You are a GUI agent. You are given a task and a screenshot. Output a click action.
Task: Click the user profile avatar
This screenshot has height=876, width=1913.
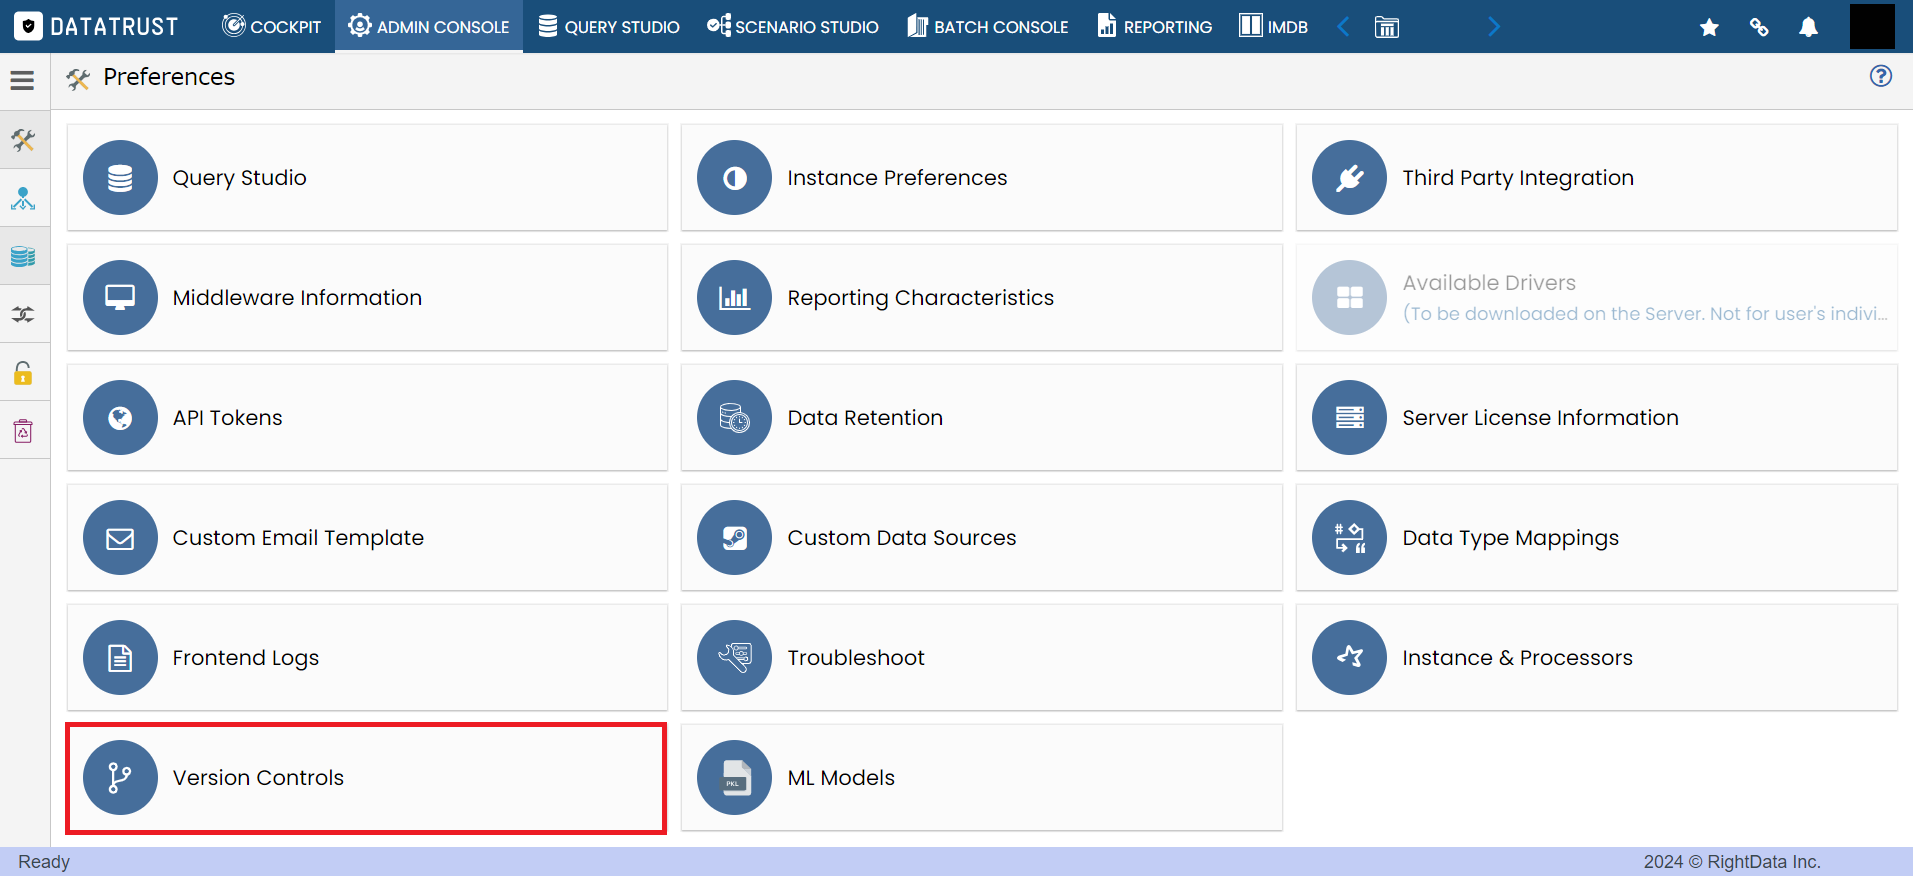(x=1872, y=26)
